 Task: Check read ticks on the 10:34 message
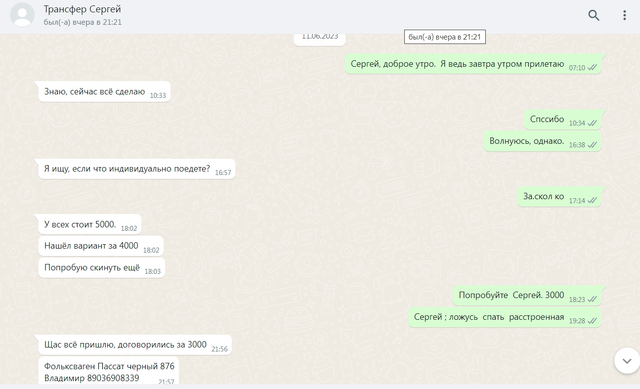[592, 123]
